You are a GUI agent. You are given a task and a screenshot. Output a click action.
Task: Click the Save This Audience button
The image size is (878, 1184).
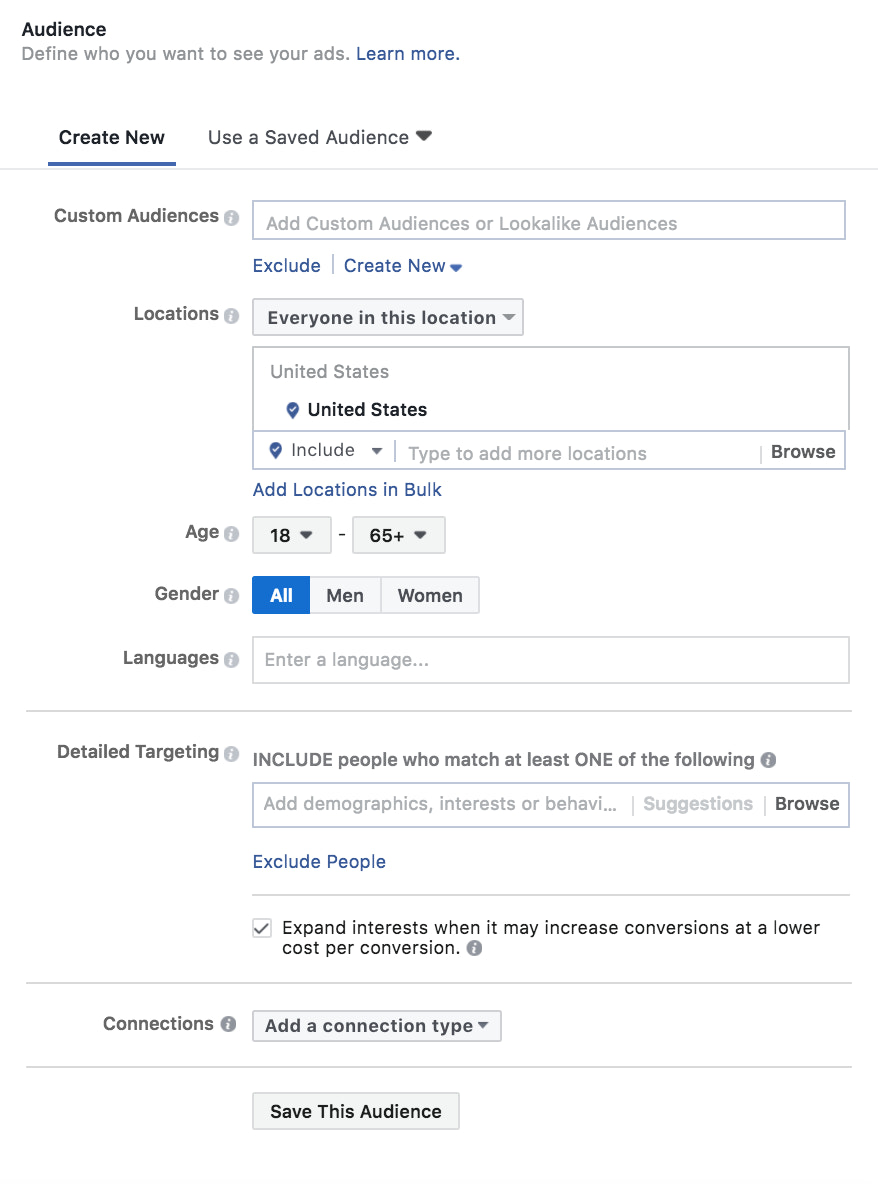(x=355, y=1111)
